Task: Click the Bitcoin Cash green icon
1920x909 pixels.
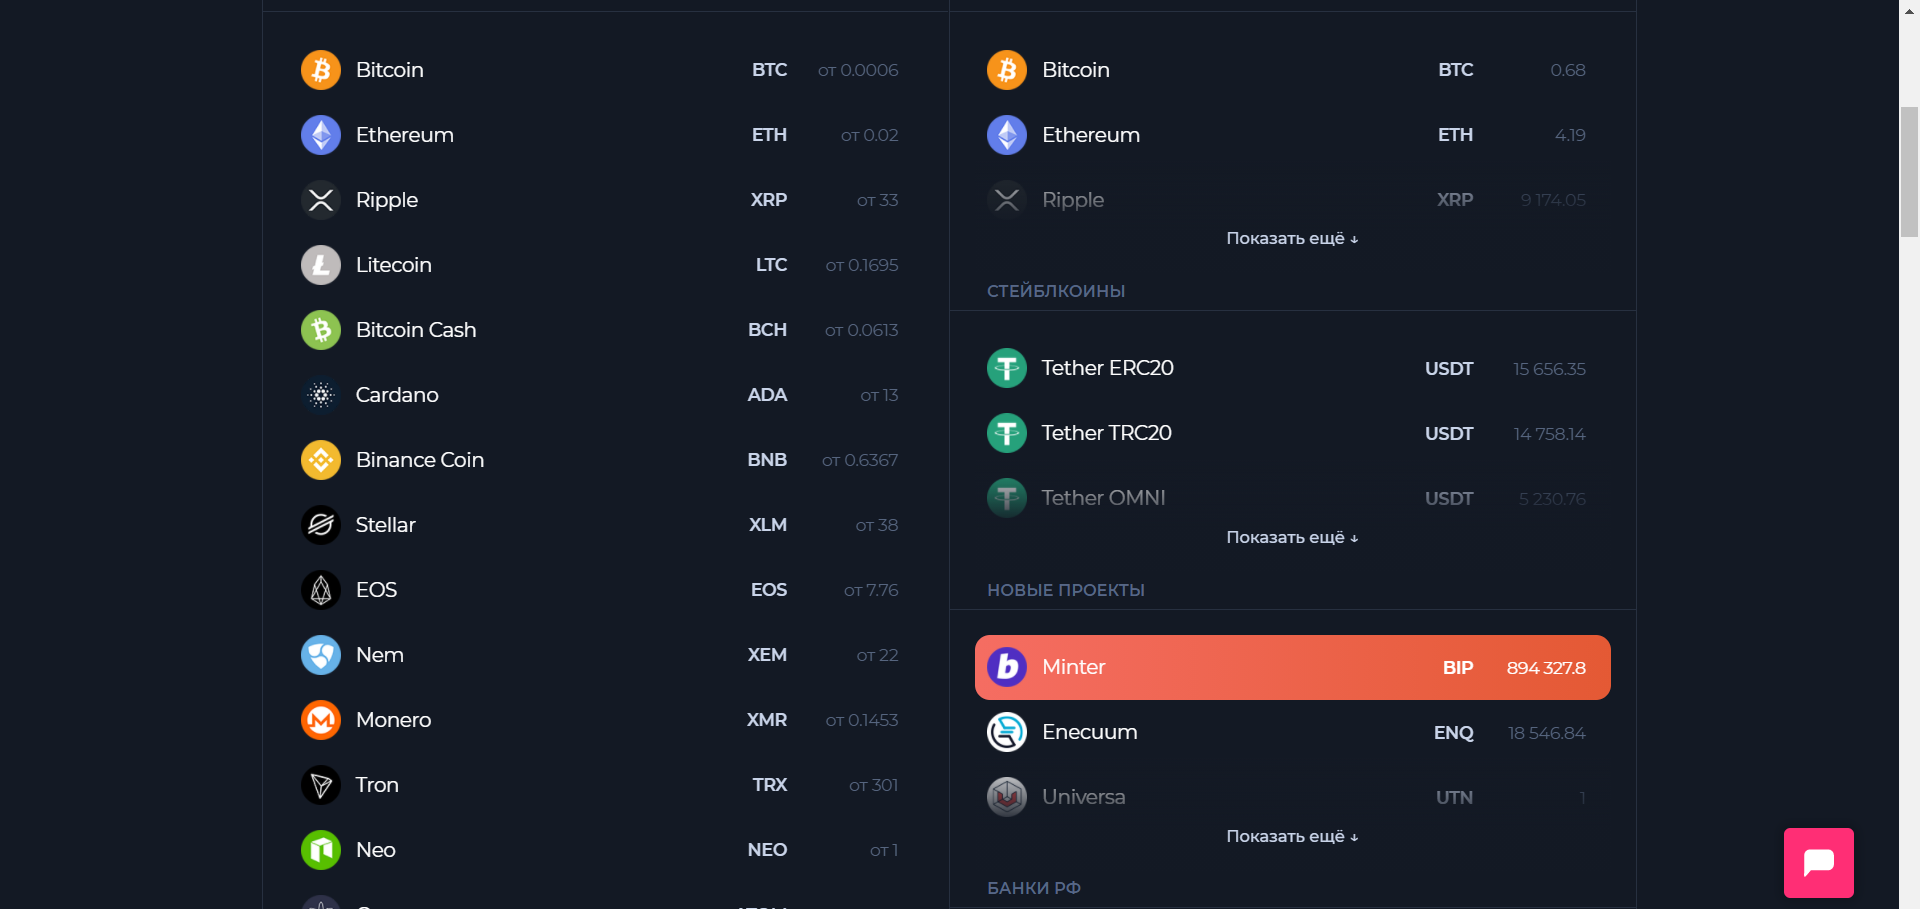Action: click(x=321, y=330)
